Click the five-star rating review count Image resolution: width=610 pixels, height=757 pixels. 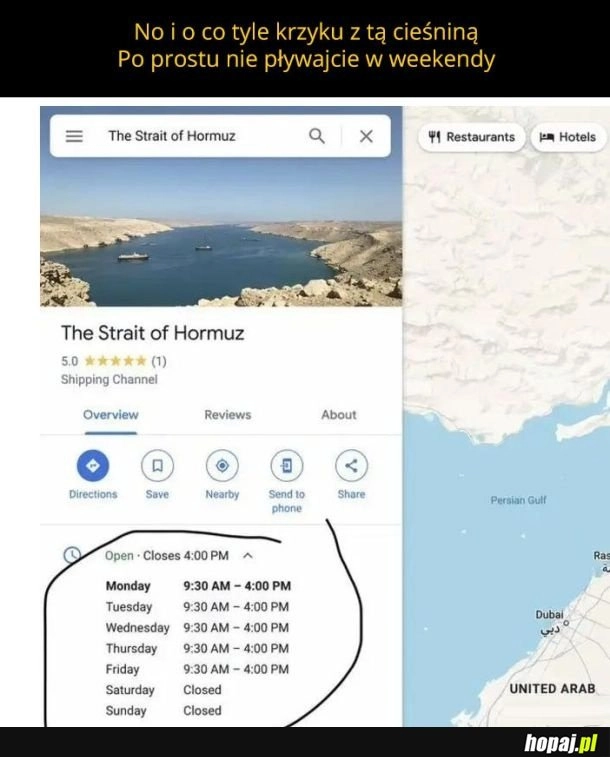coord(159,361)
